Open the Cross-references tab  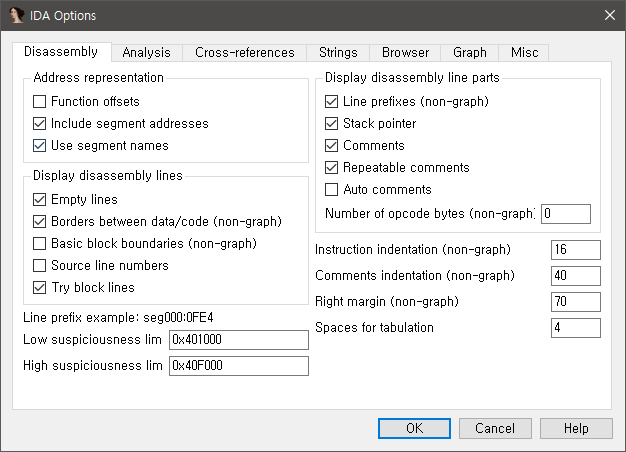pos(245,53)
